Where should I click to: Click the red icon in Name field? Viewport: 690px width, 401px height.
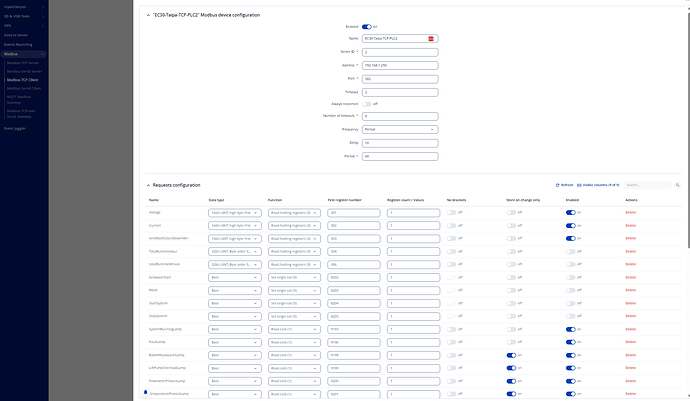coord(431,37)
